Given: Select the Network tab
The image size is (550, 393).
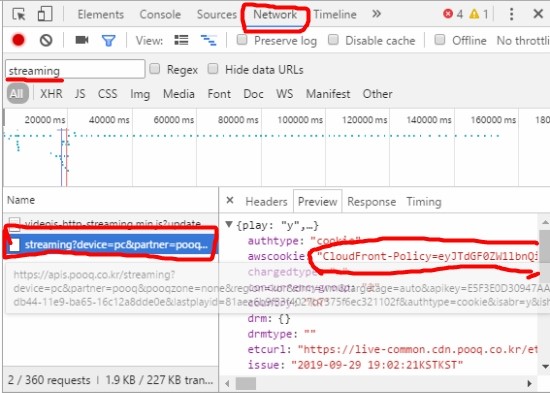Looking at the screenshot, I should (x=275, y=14).
